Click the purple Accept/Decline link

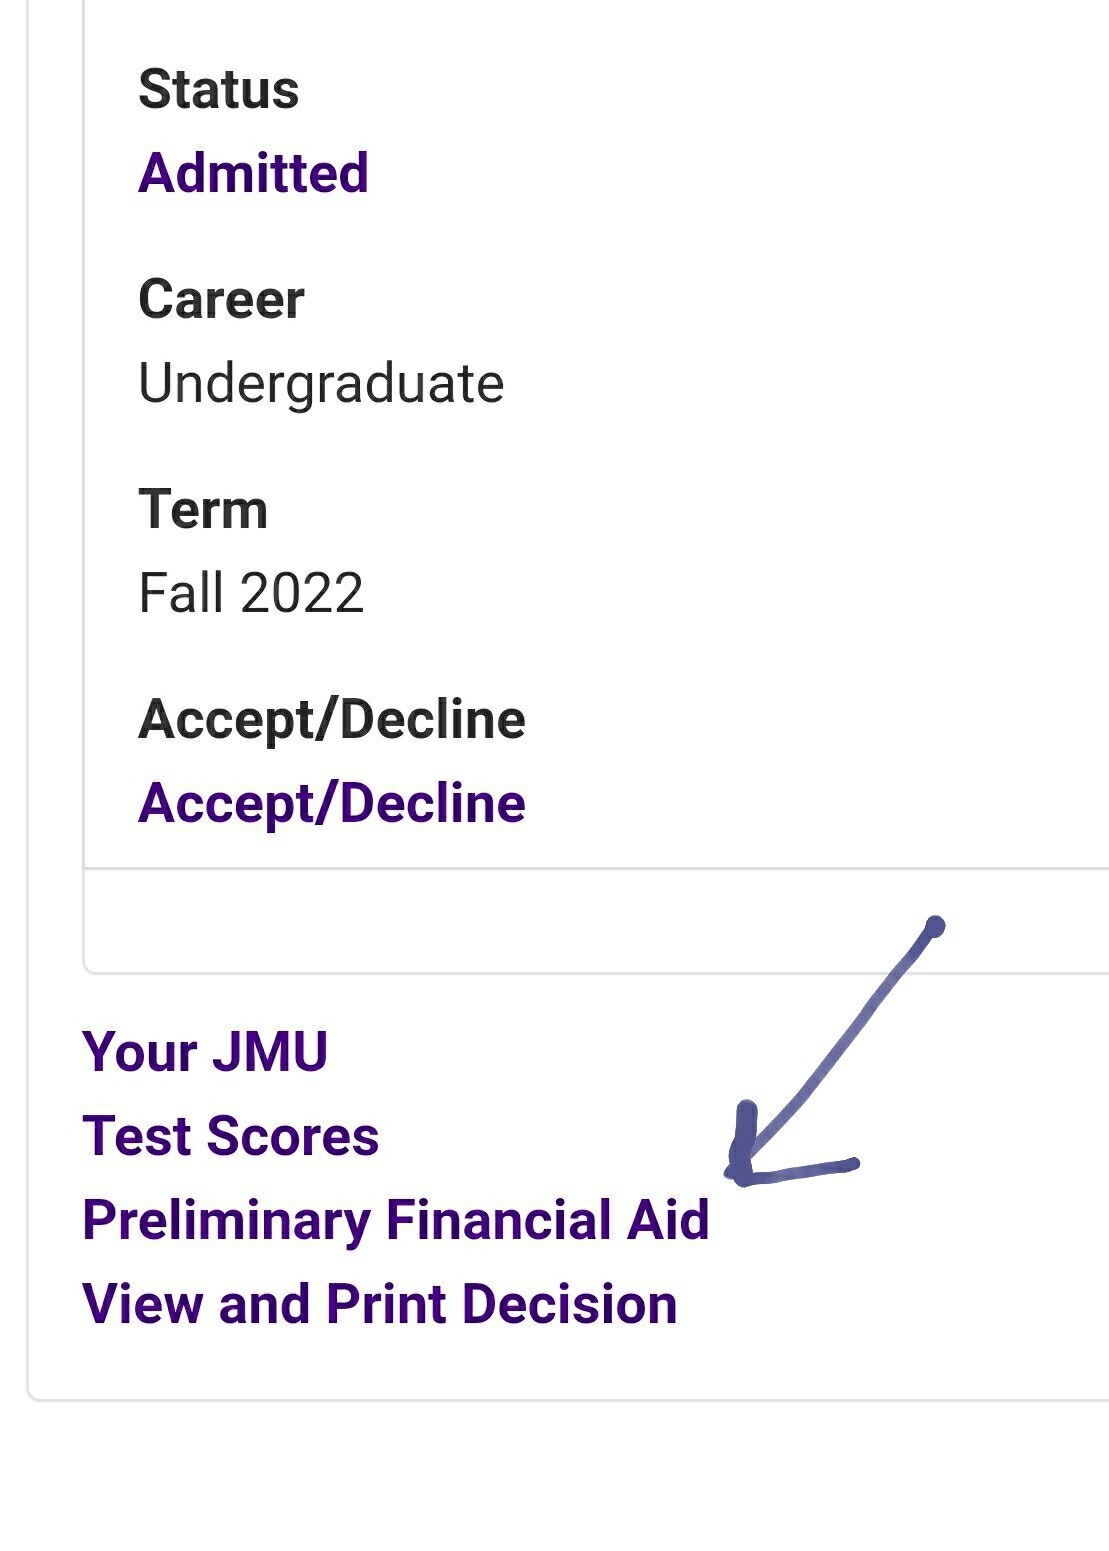pyautogui.click(x=331, y=803)
